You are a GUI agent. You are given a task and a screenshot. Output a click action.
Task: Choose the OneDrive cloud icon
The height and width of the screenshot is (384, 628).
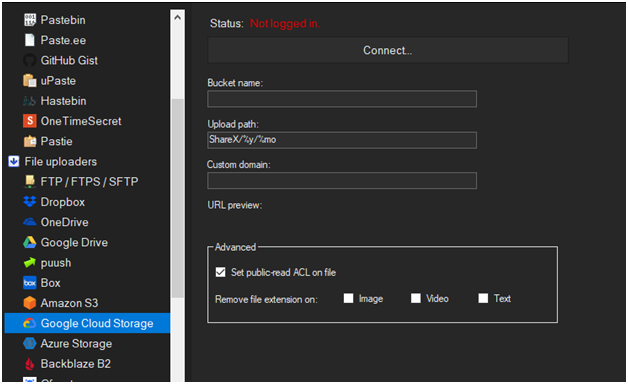click(x=30, y=222)
